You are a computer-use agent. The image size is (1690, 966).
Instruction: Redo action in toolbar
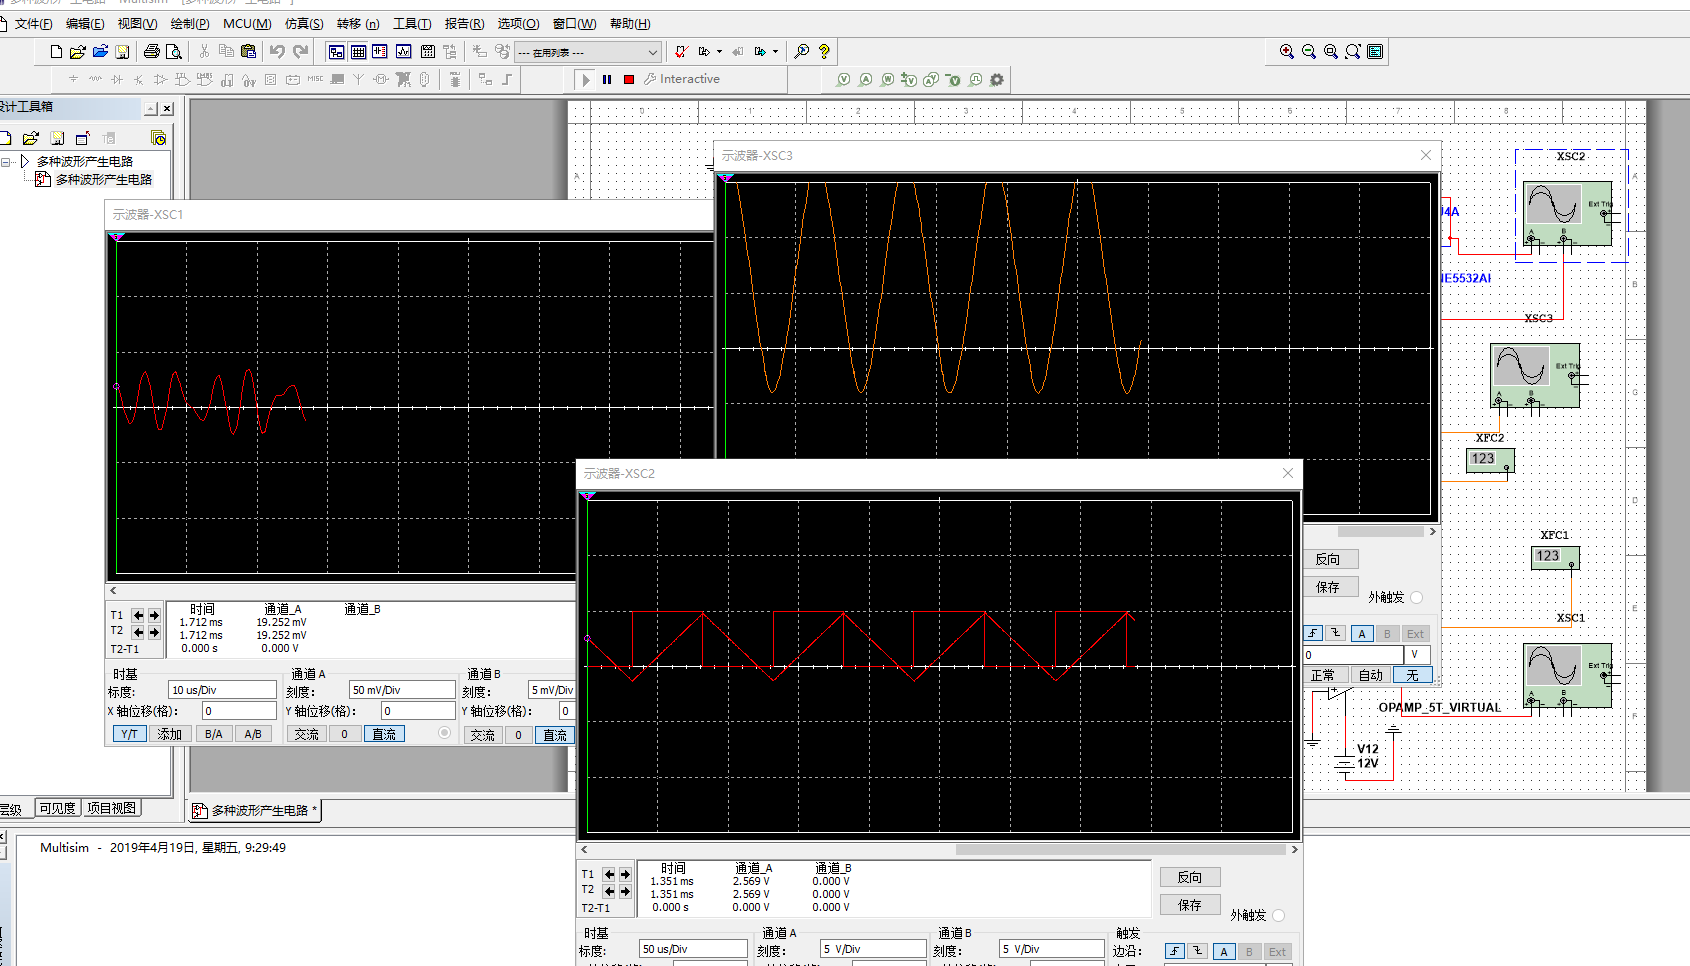coord(300,52)
